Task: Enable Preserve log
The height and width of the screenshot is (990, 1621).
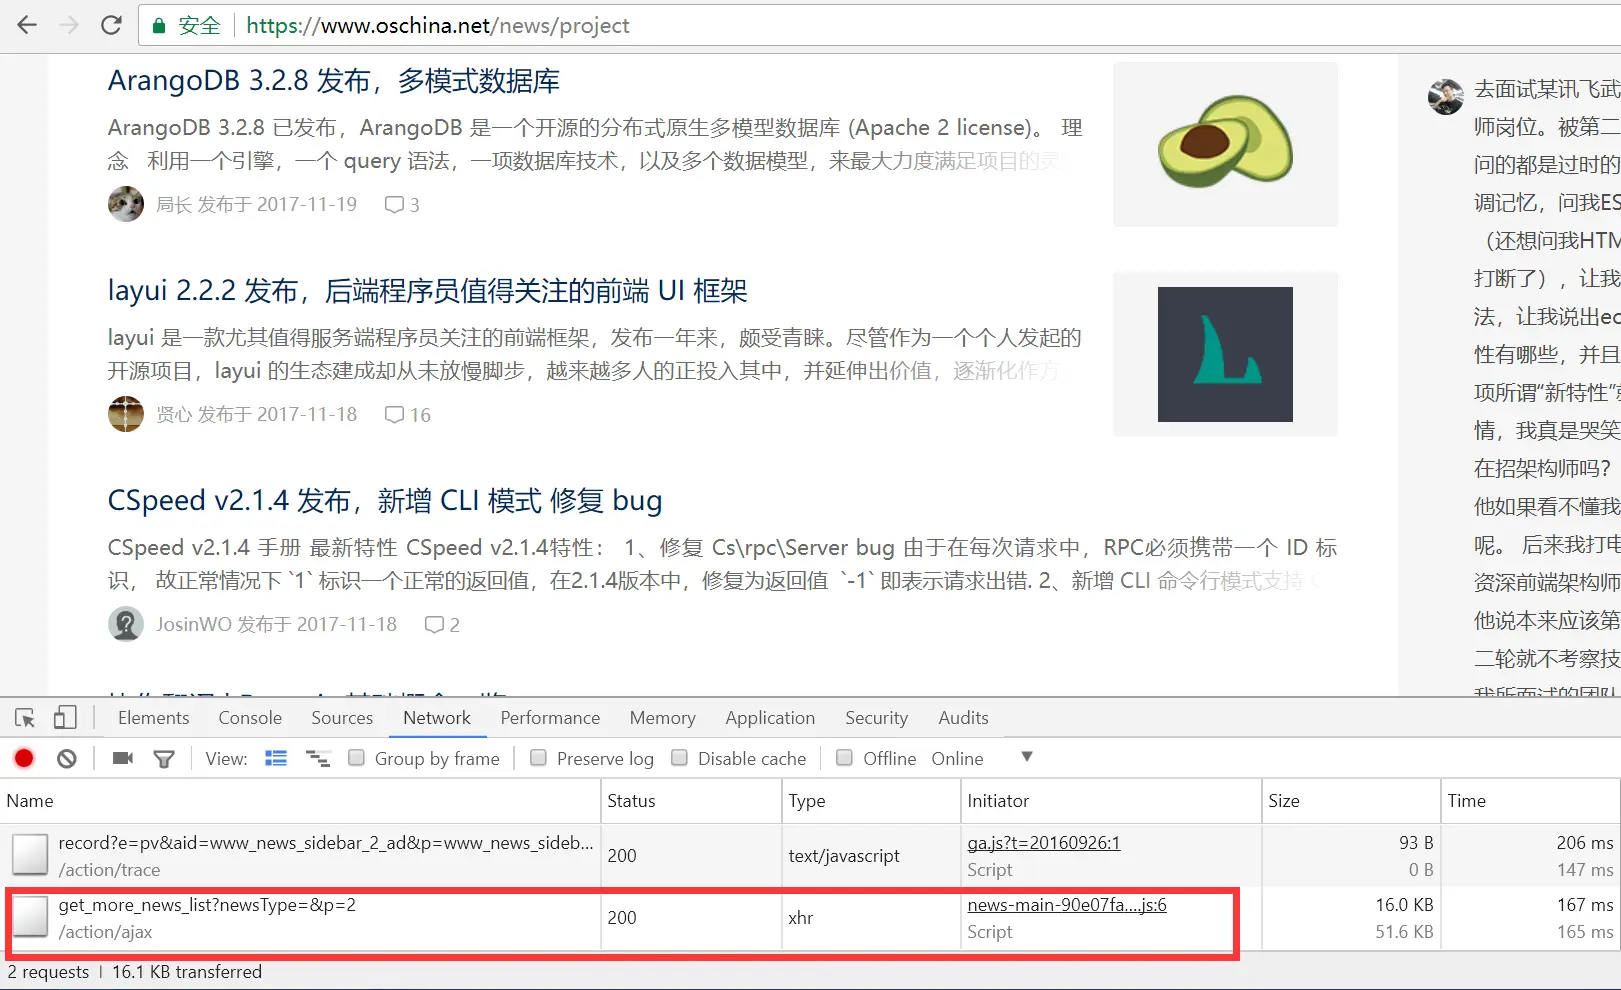Action: pos(538,758)
